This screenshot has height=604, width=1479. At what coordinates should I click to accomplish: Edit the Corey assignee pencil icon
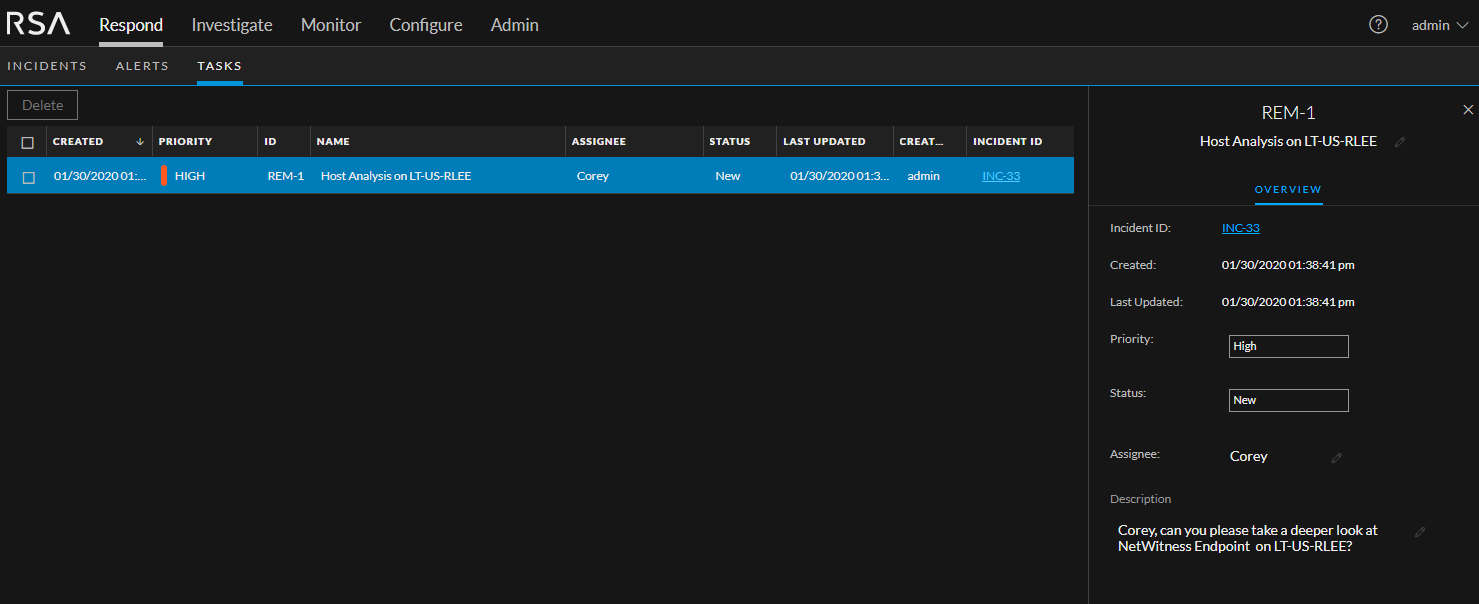pos(1337,457)
